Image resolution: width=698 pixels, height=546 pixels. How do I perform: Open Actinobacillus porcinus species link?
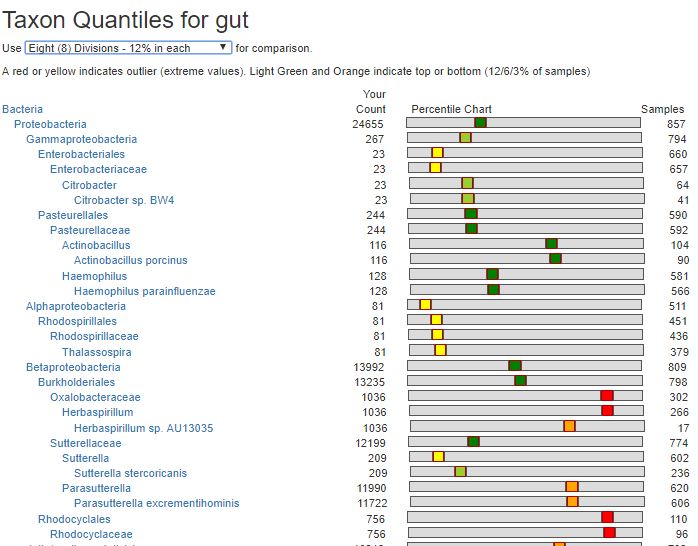coord(130,260)
